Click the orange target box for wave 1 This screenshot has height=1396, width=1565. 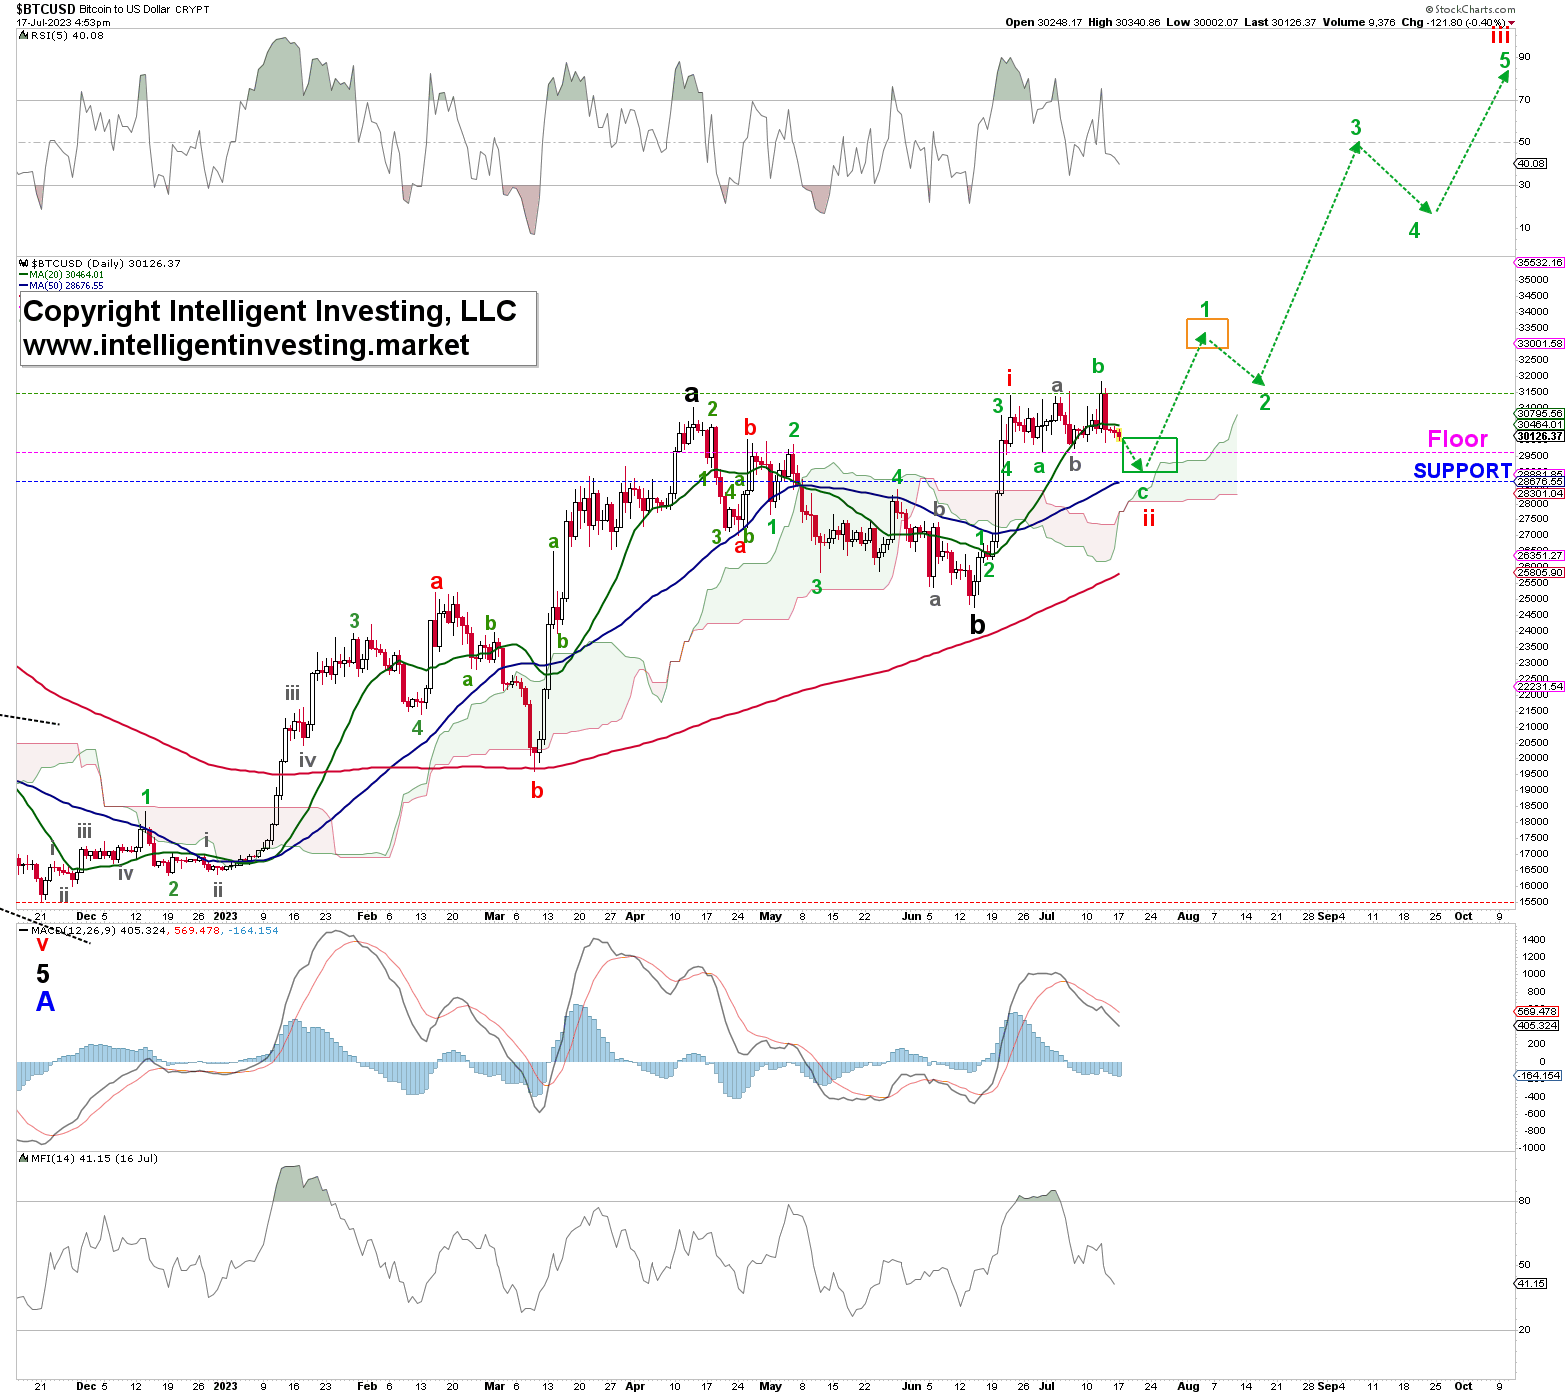(1207, 333)
